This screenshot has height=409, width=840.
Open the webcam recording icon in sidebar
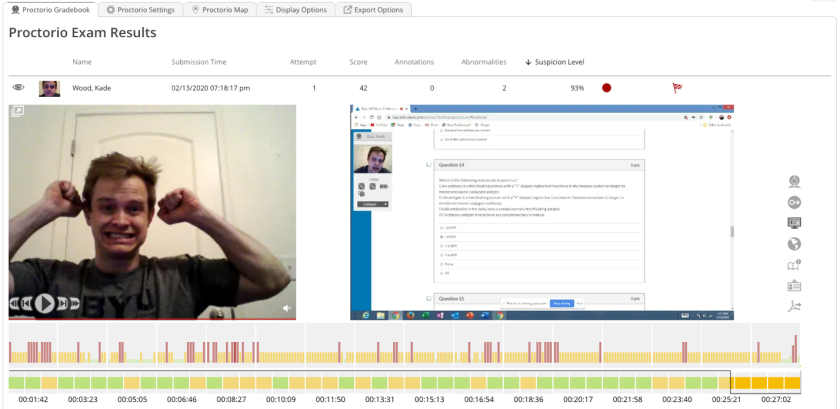[794, 181]
